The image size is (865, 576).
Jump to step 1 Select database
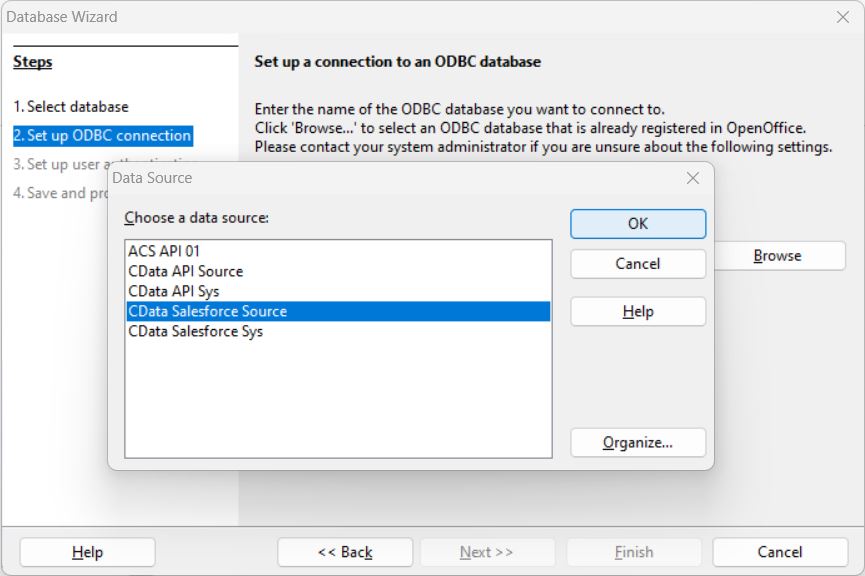tap(71, 107)
